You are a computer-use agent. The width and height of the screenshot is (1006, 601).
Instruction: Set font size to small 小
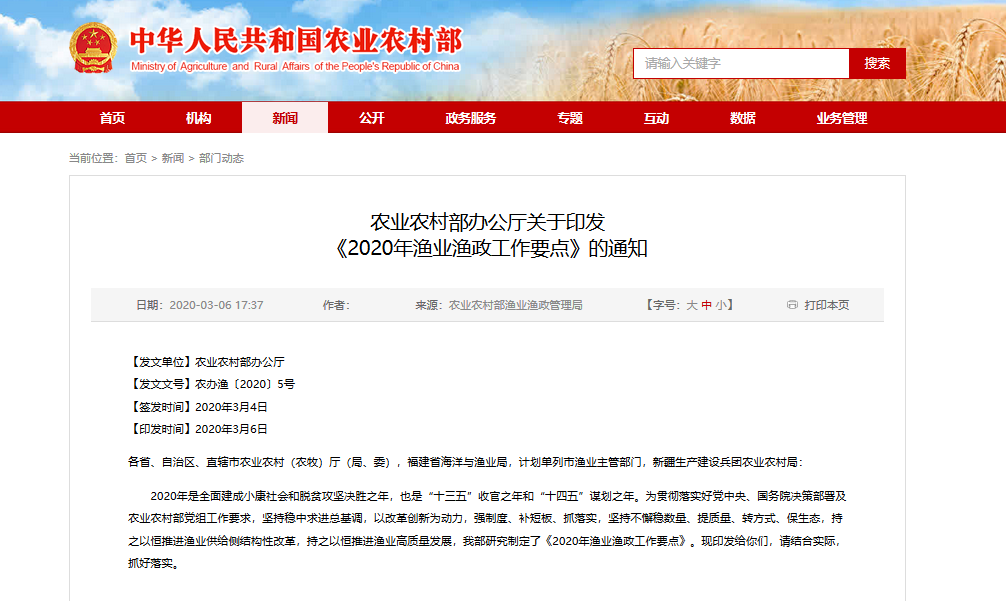click(x=721, y=305)
